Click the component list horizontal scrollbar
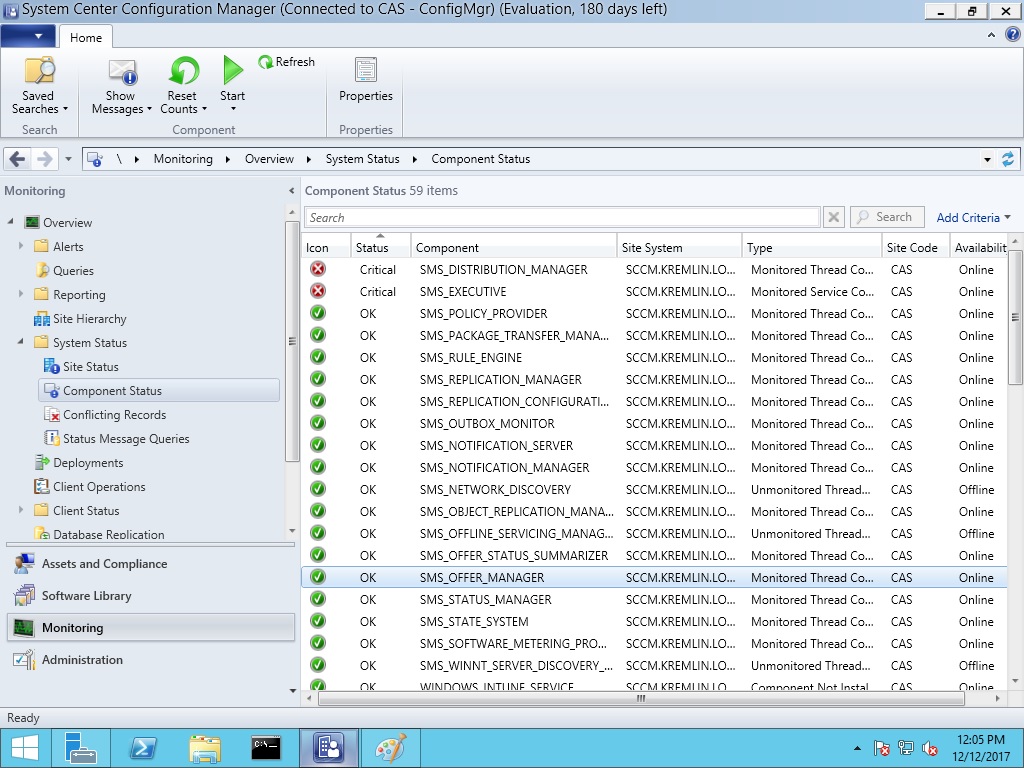Image resolution: width=1024 pixels, height=768 pixels. pos(641,698)
